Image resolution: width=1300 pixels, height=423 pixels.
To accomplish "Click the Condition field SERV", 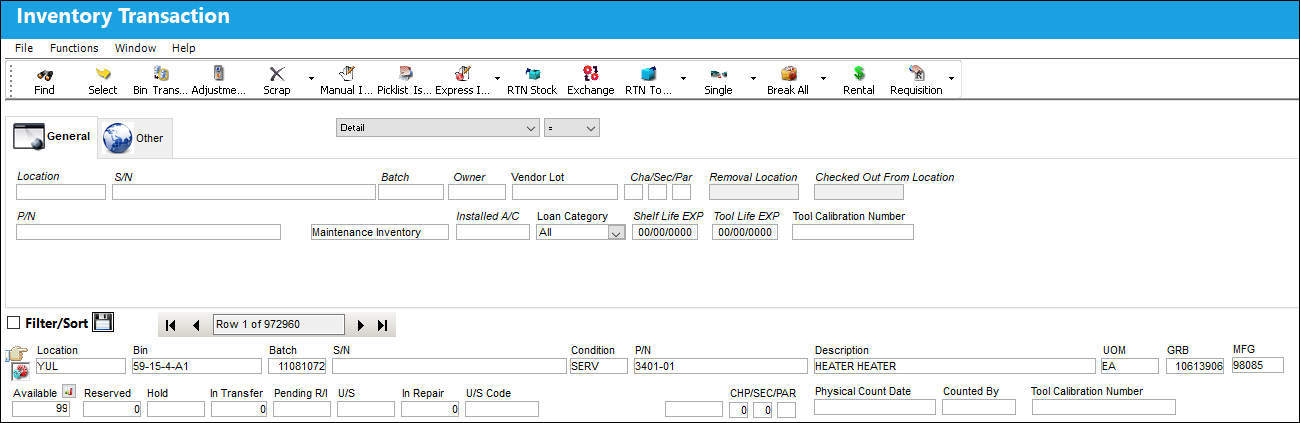I will [x=597, y=366].
